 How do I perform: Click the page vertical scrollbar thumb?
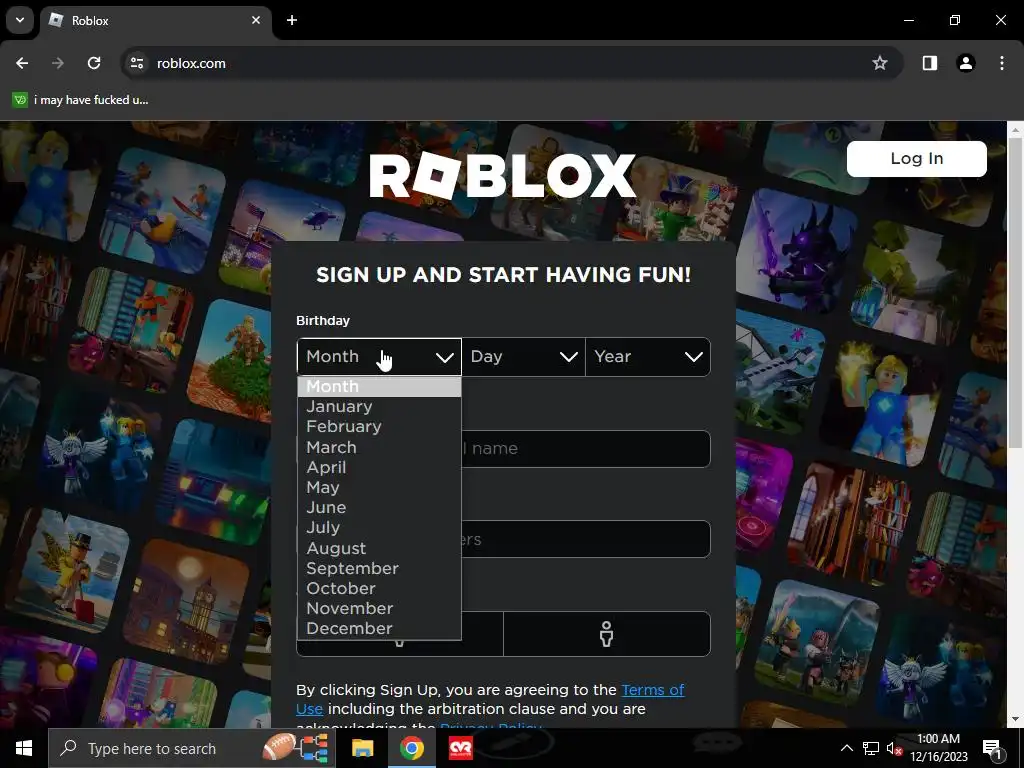pyautogui.click(x=1015, y=293)
